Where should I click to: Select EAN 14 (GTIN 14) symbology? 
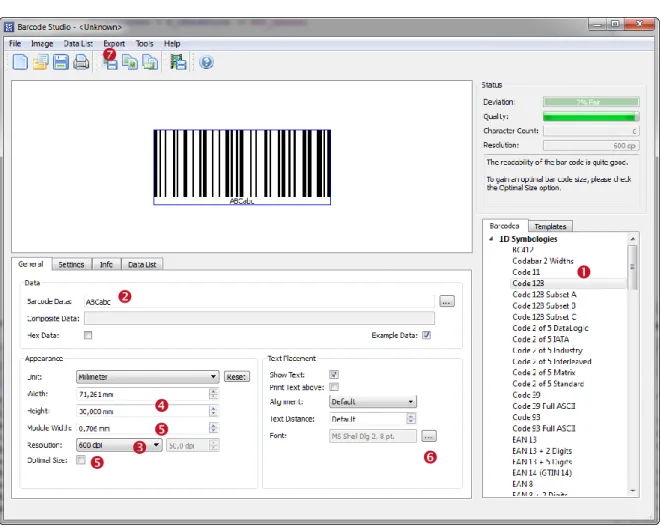pyautogui.click(x=542, y=473)
